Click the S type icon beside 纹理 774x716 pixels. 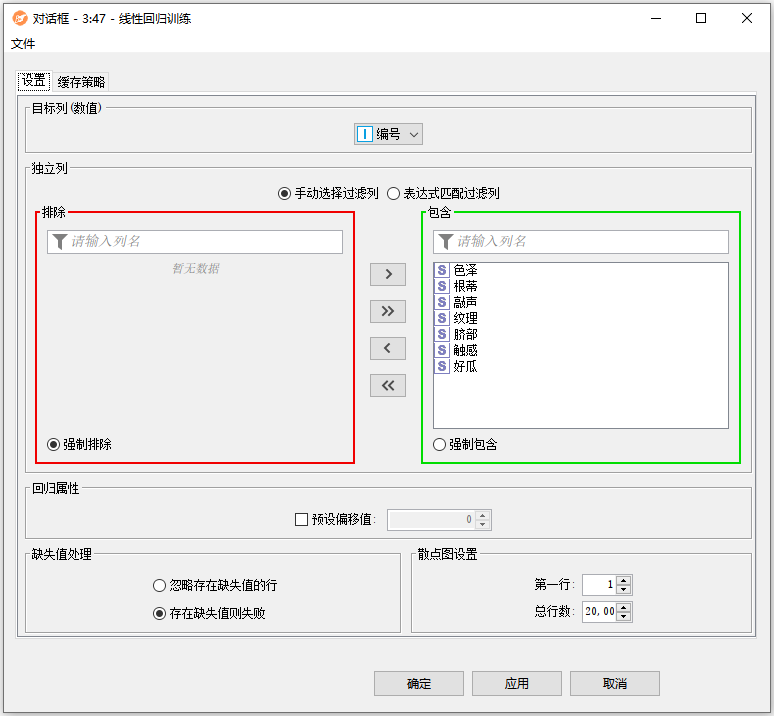[x=442, y=318]
